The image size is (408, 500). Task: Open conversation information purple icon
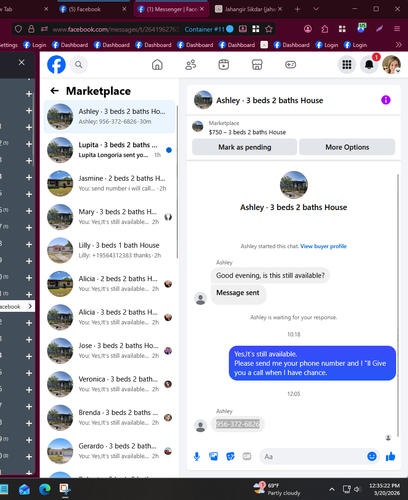click(386, 100)
